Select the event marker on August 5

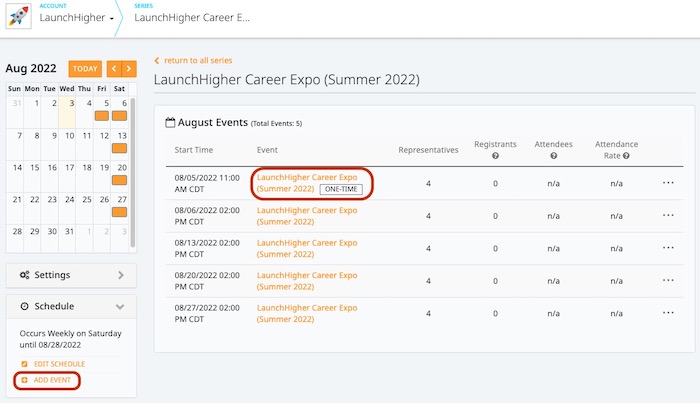[102, 116]
